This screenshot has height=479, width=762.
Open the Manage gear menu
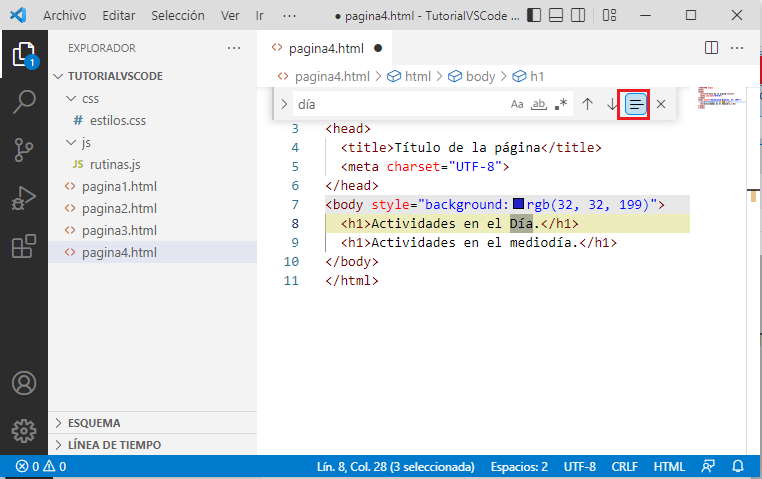pos(24,430)
